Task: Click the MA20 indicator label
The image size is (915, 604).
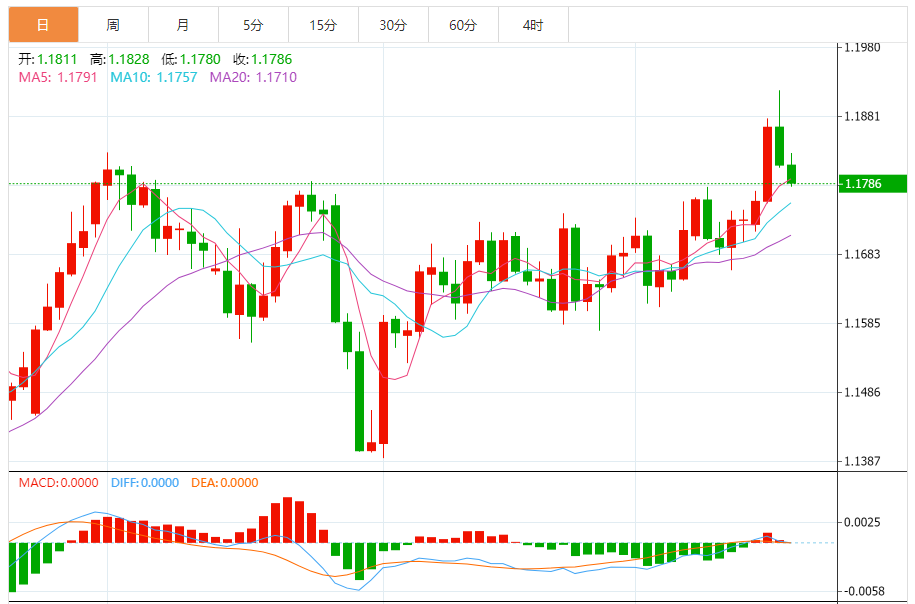Action: click(253, 77)
